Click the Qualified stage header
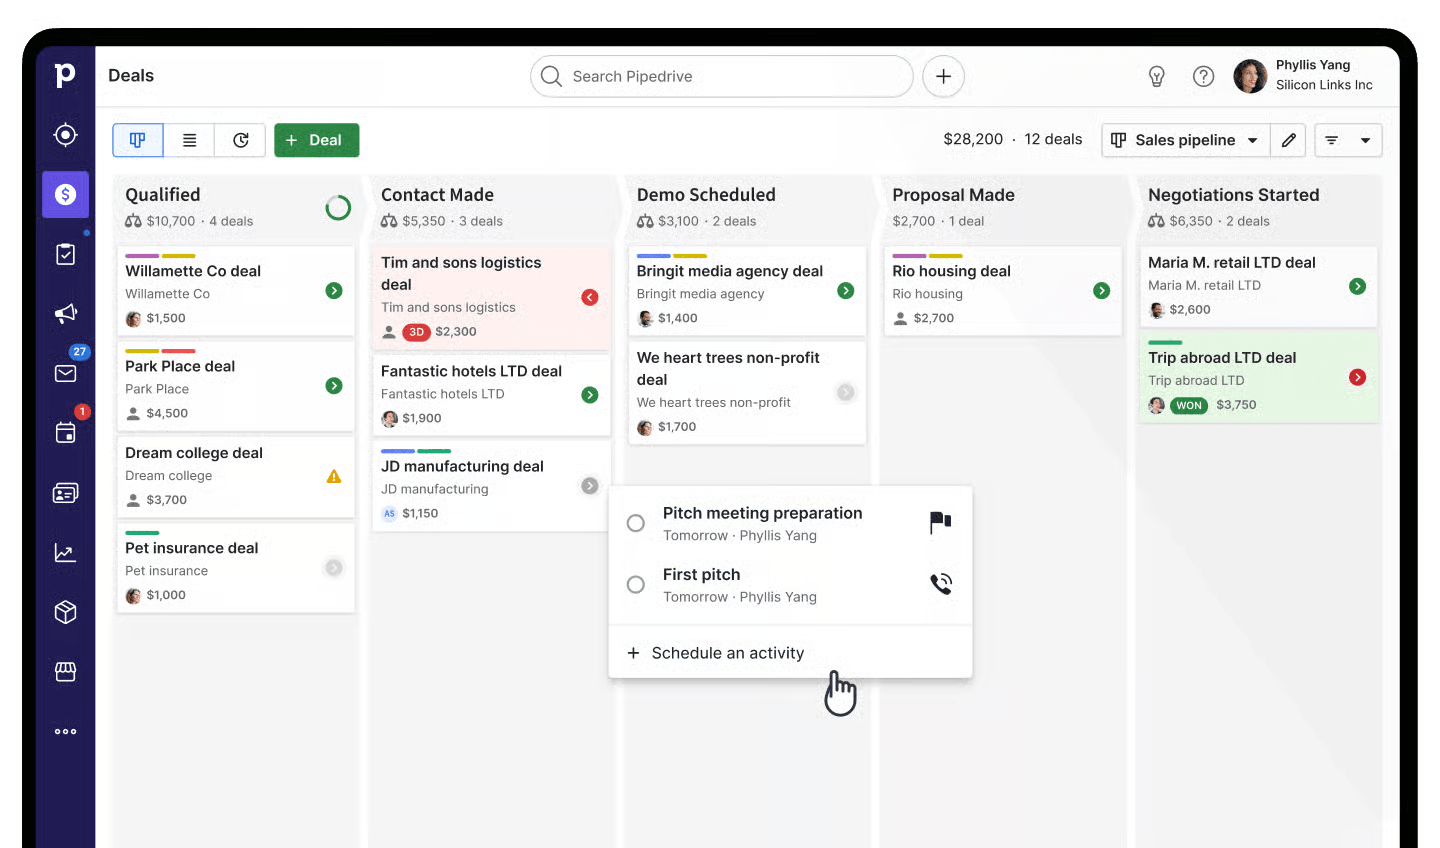1440x848 pixels. click(x=236, y=207)
